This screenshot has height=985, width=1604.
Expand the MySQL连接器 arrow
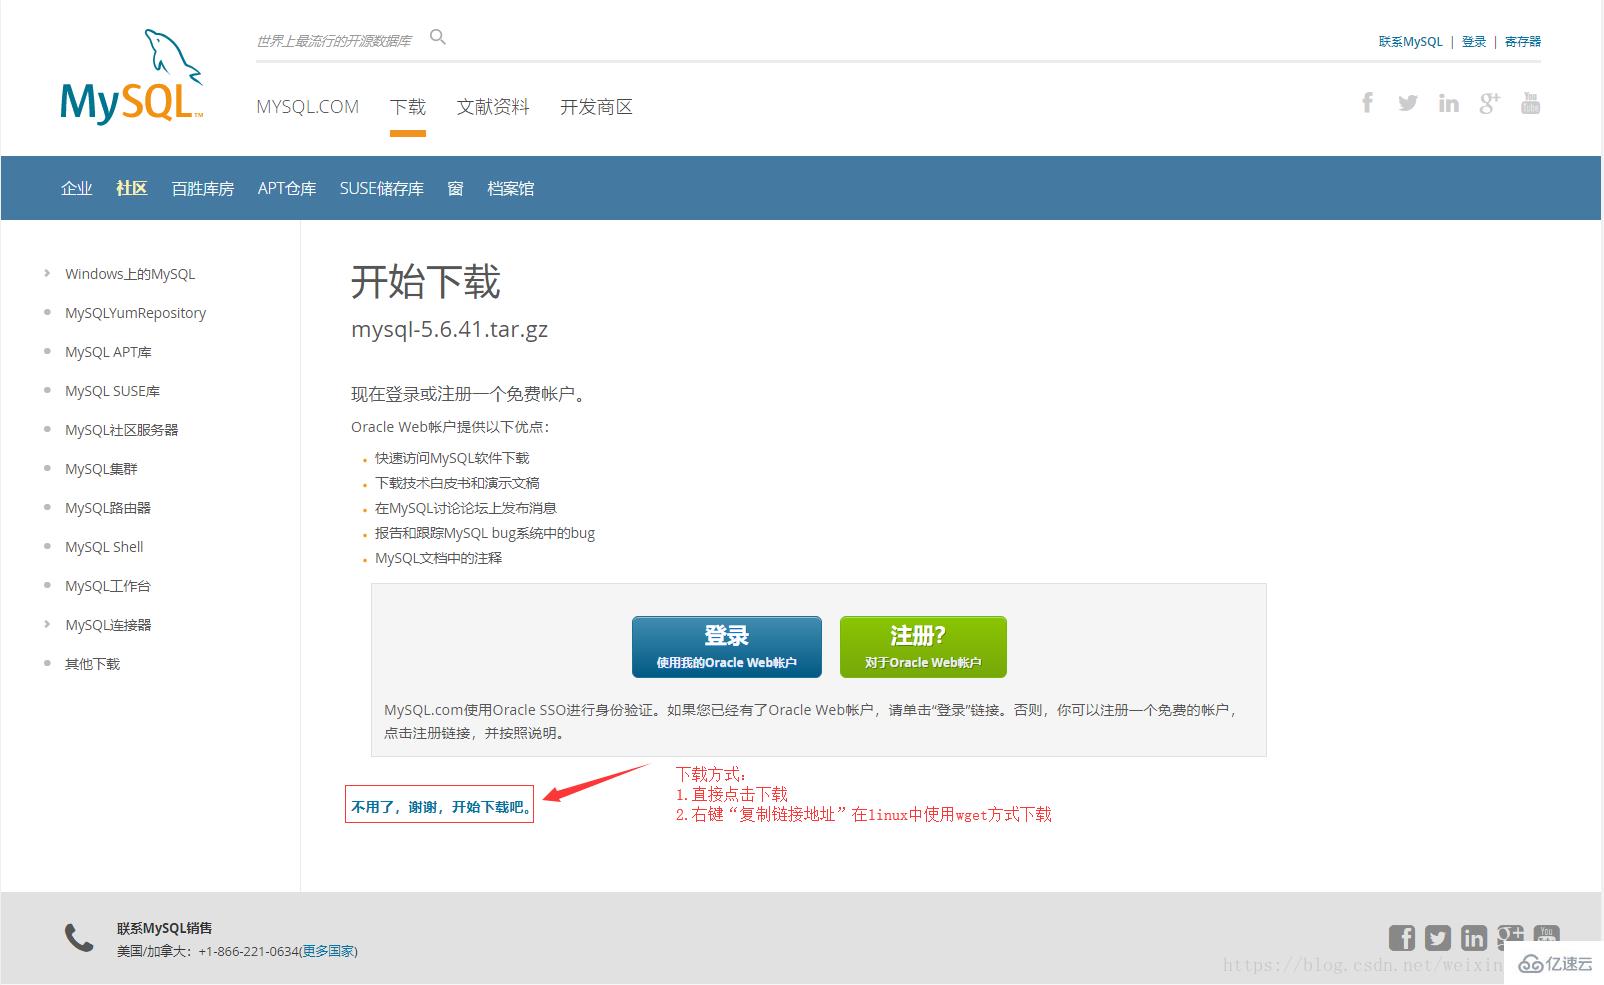point(47,624)
